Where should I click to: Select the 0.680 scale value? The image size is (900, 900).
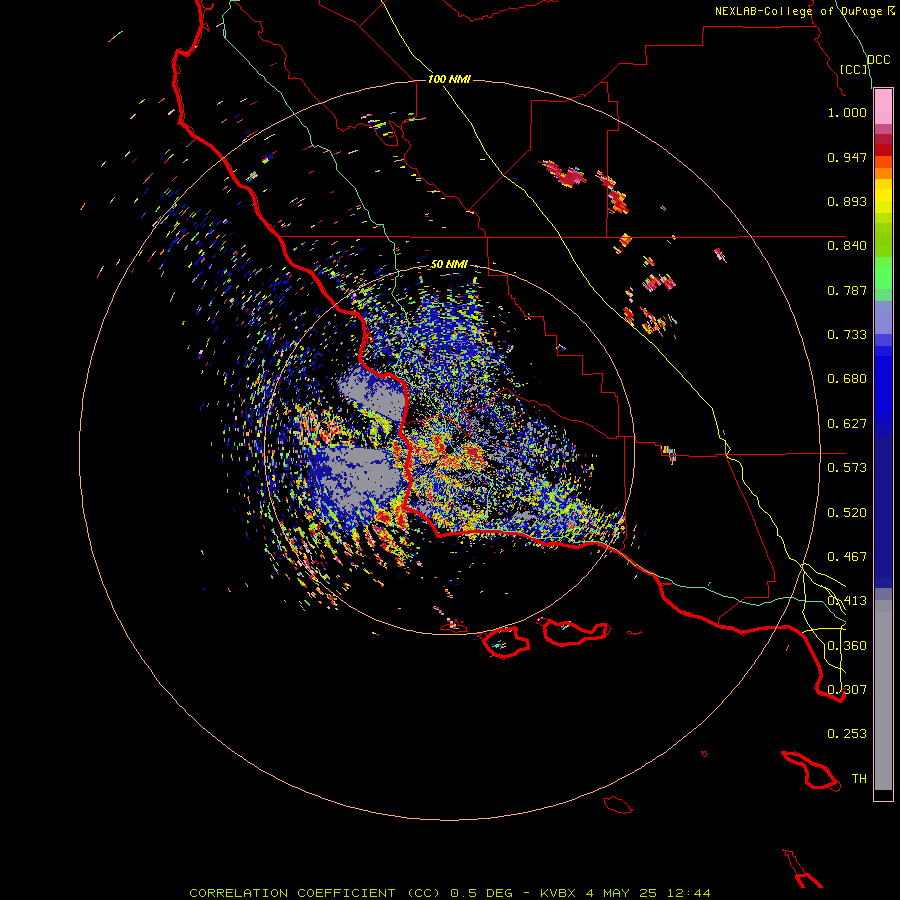847,379
